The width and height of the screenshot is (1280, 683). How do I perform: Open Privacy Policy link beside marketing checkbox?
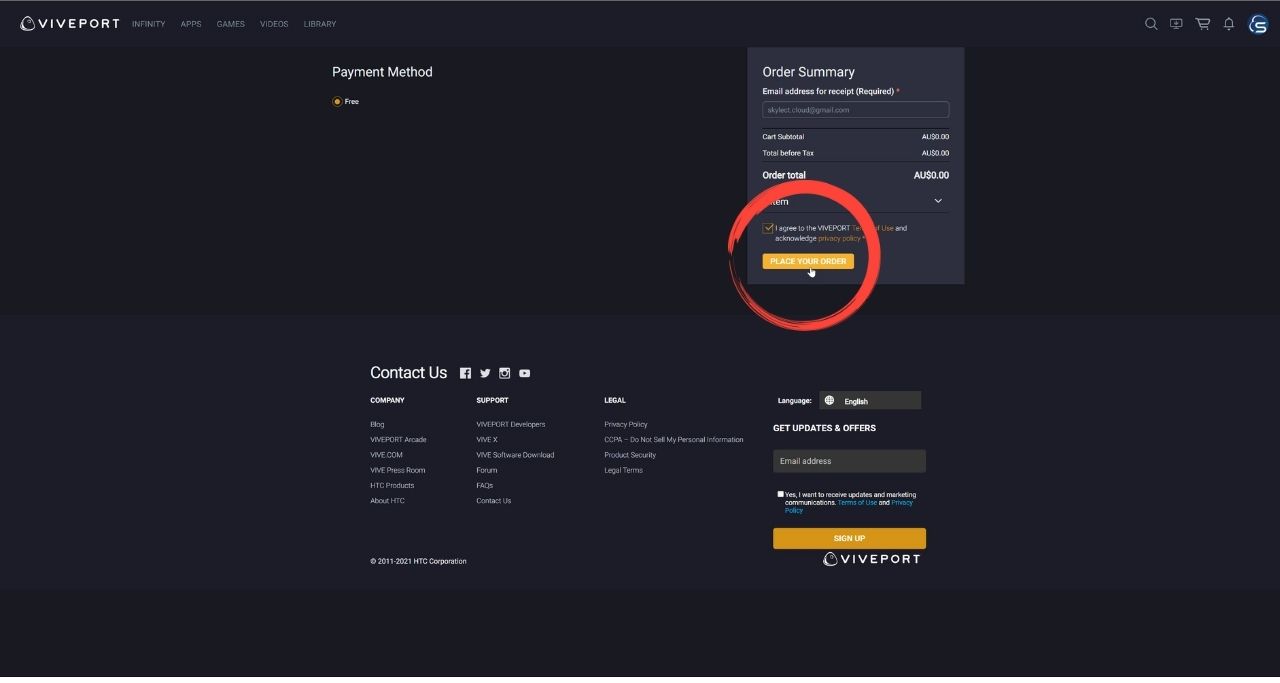[x=849, y=507]
